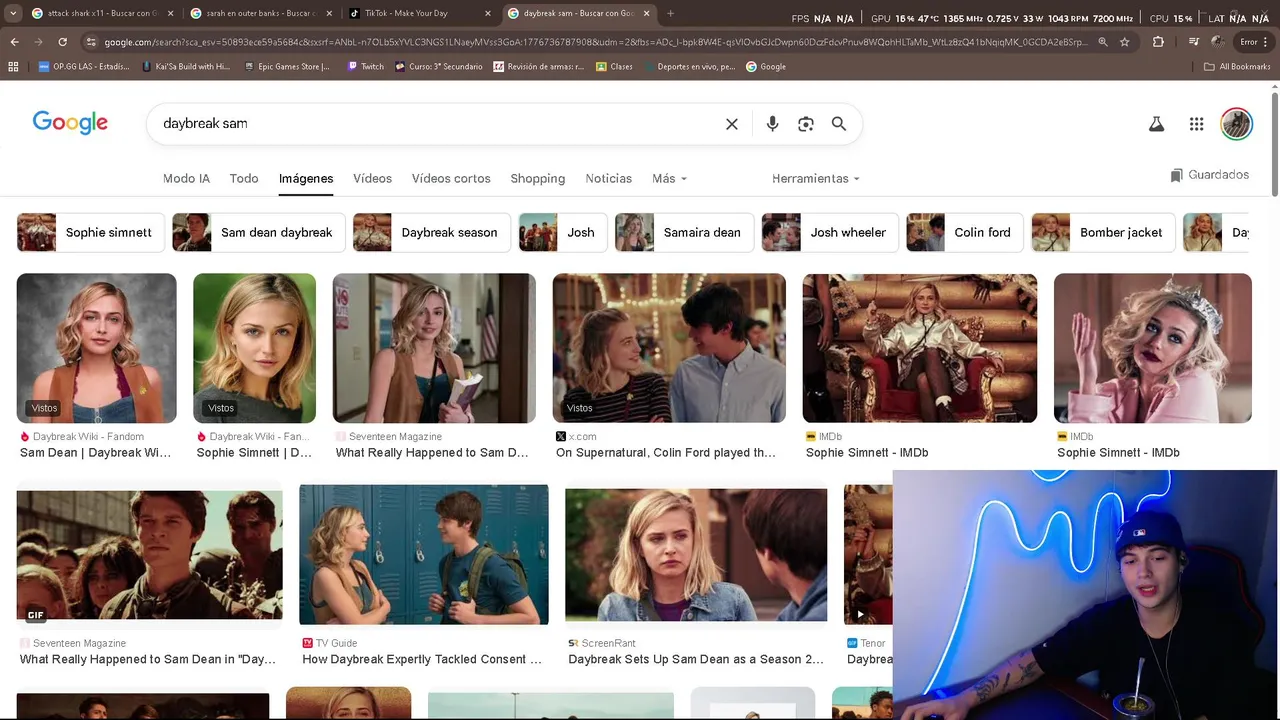Open the IMDb throne chair image thumbnail

[x=919, y=348]
